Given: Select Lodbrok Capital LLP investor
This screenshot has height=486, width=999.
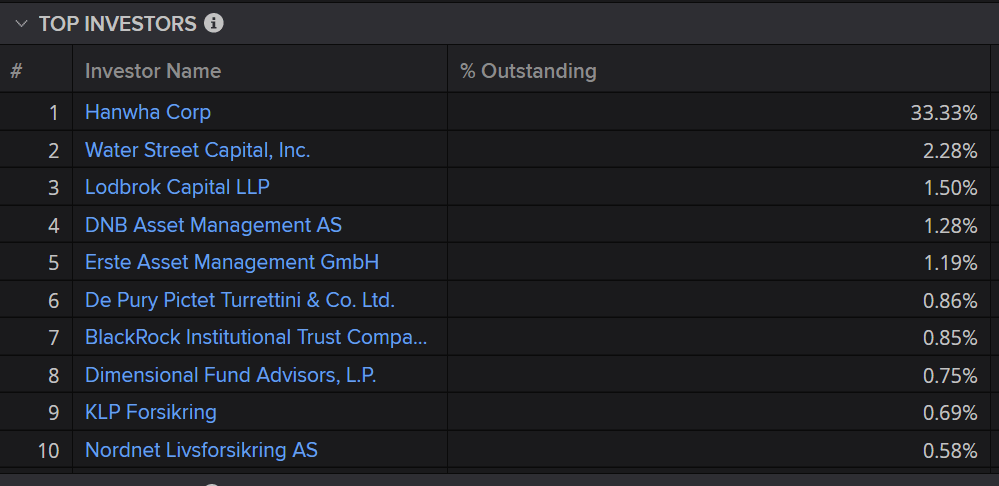Looking at the screenshot, I should point(177,187).
